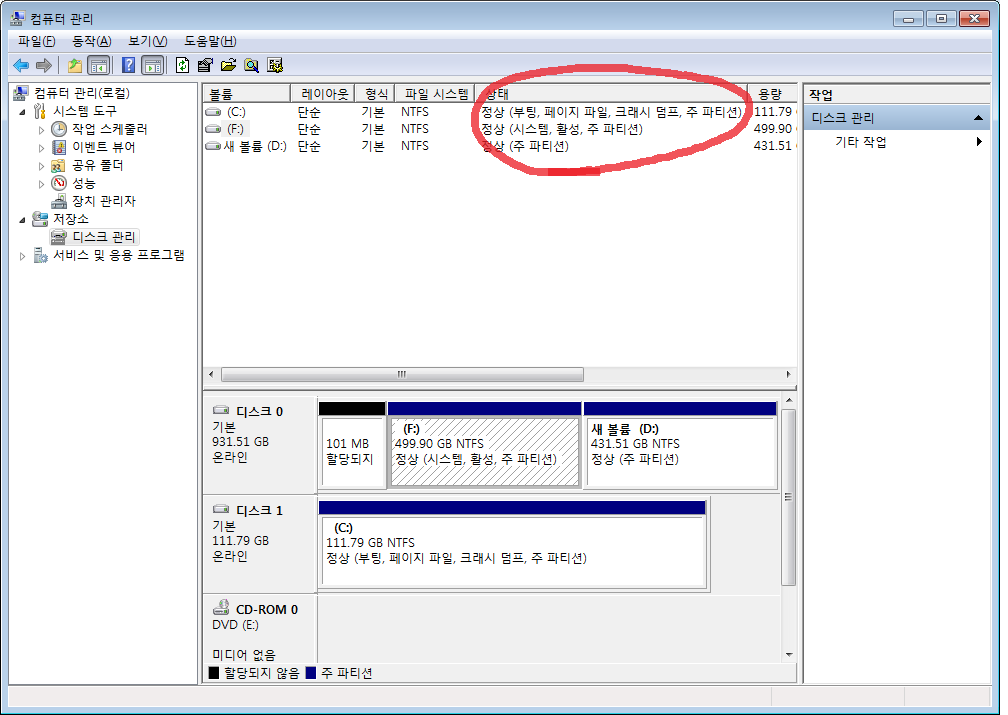
Task: Select the (F:) 499.90 GB partition block
Action: (x=484, y=451)
